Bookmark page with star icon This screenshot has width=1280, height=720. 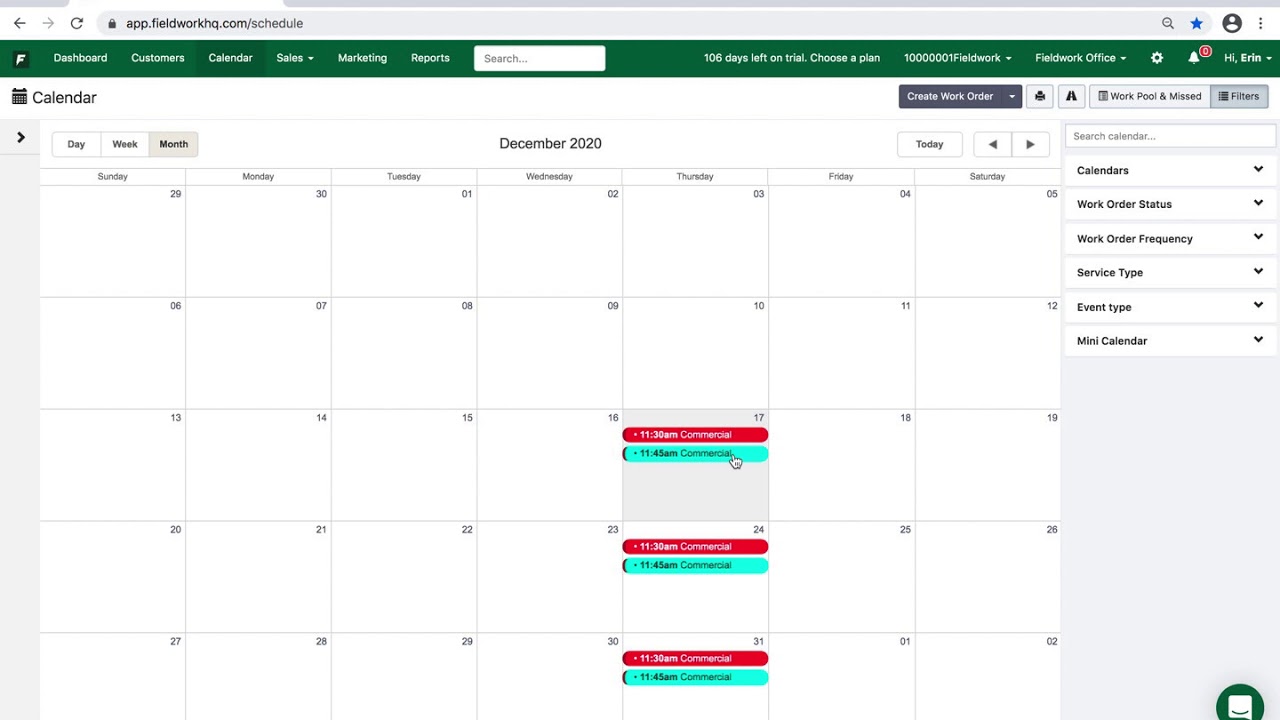click(x=1196, y=23)
